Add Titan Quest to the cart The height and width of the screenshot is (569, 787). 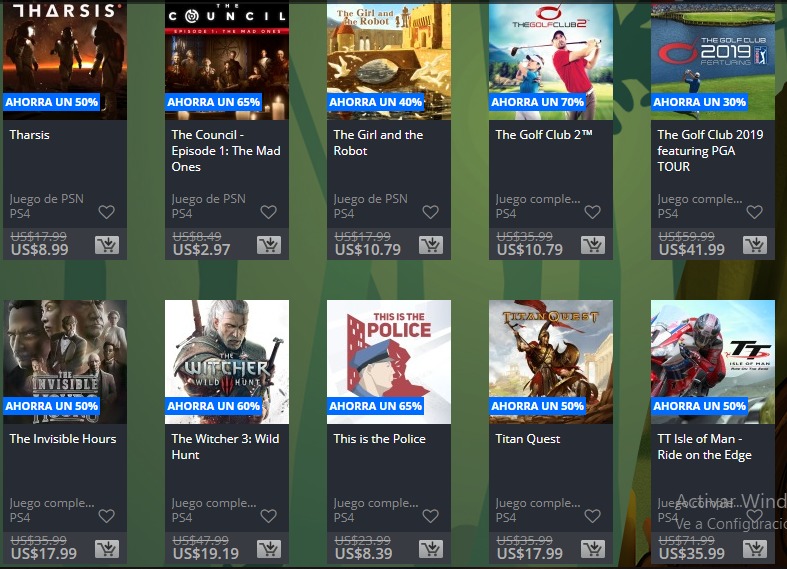(592, 549)
